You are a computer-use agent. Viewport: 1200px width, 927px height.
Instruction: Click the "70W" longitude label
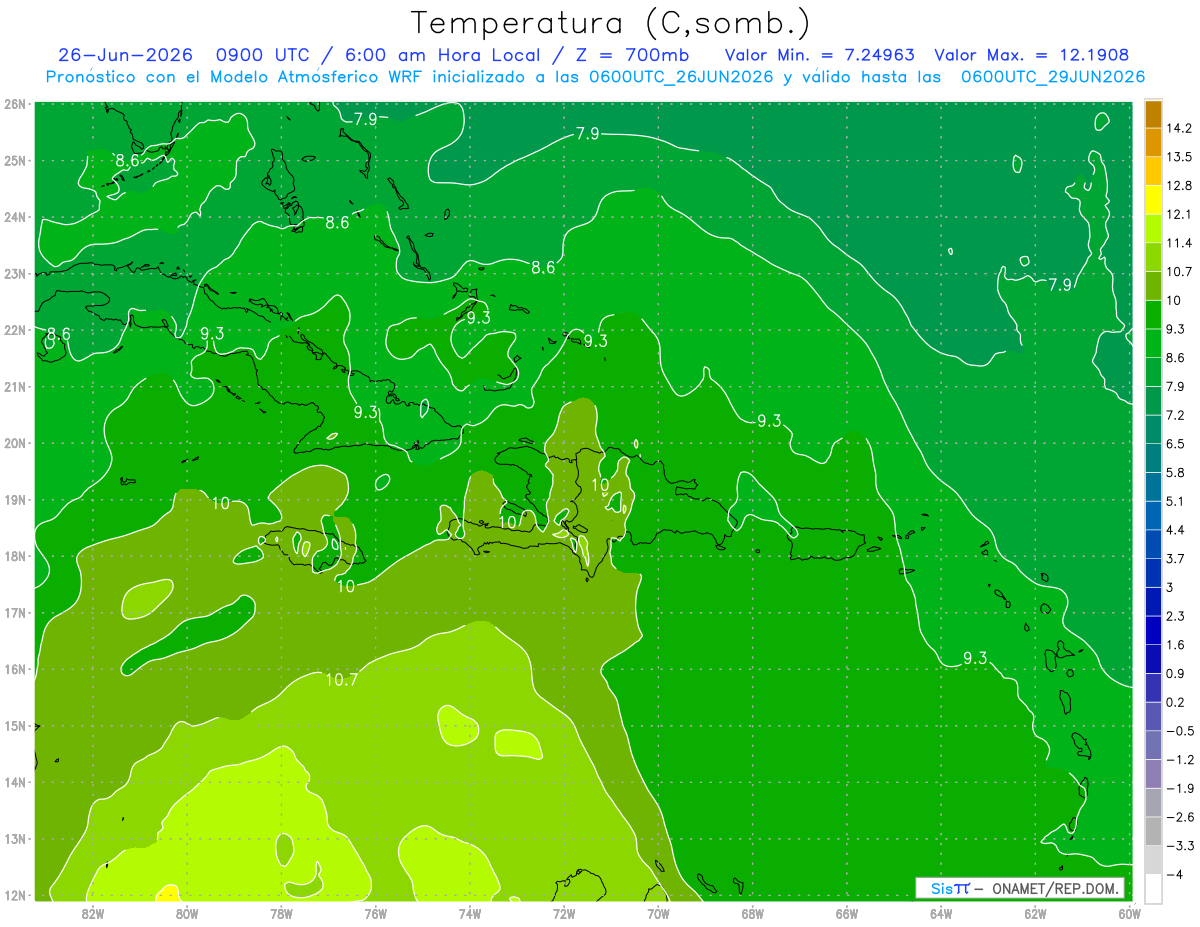tap(658, 913)
